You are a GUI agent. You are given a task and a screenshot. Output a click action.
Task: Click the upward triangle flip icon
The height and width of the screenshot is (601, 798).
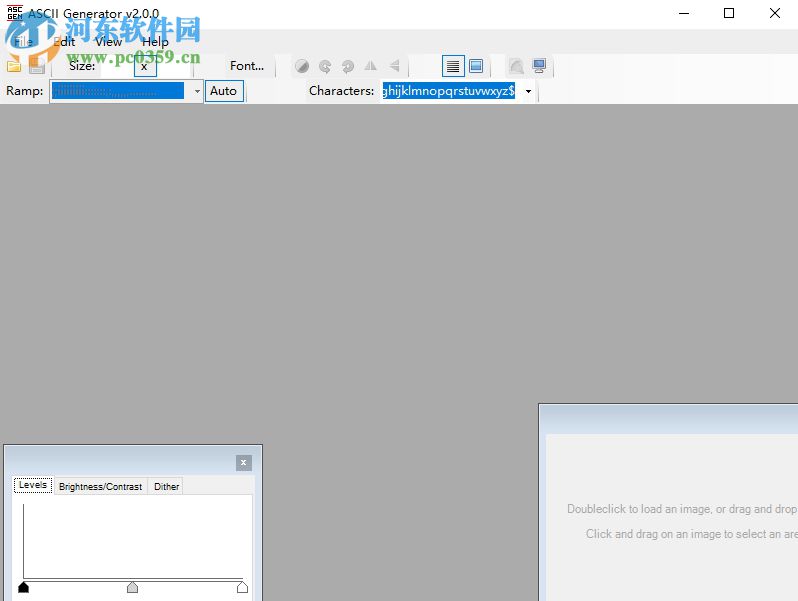coord(371,66)
